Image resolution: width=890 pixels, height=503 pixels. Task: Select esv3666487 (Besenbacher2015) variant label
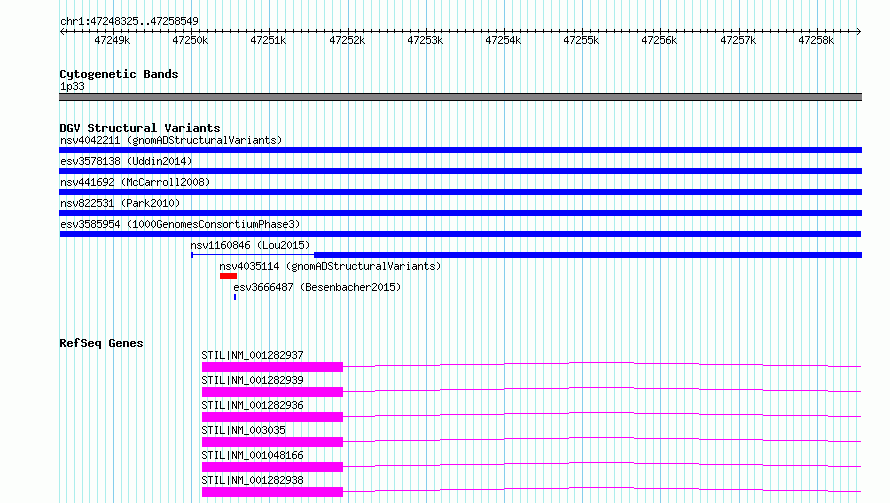[x=317, y=287]
